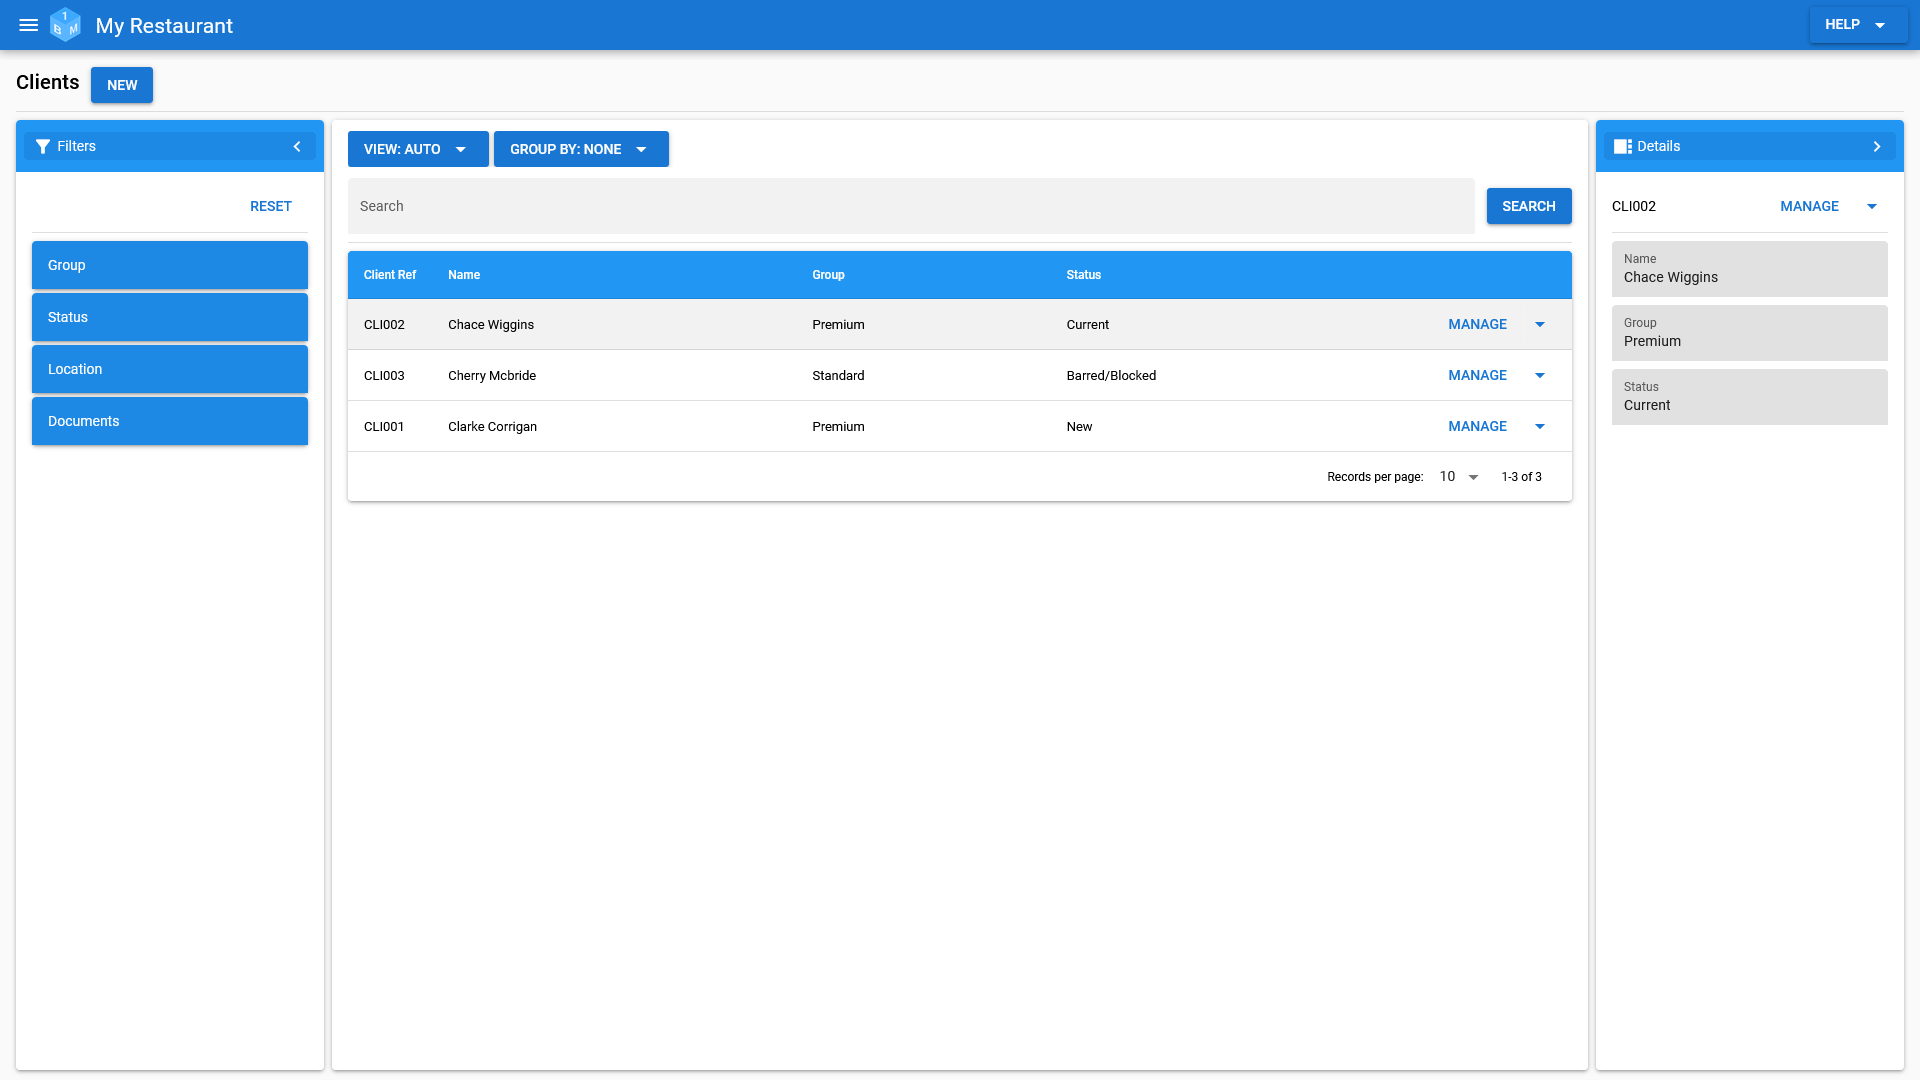Screen dimensions: 1920x1080
Task: Select the Location filter tab
Action: pos(169,368)
